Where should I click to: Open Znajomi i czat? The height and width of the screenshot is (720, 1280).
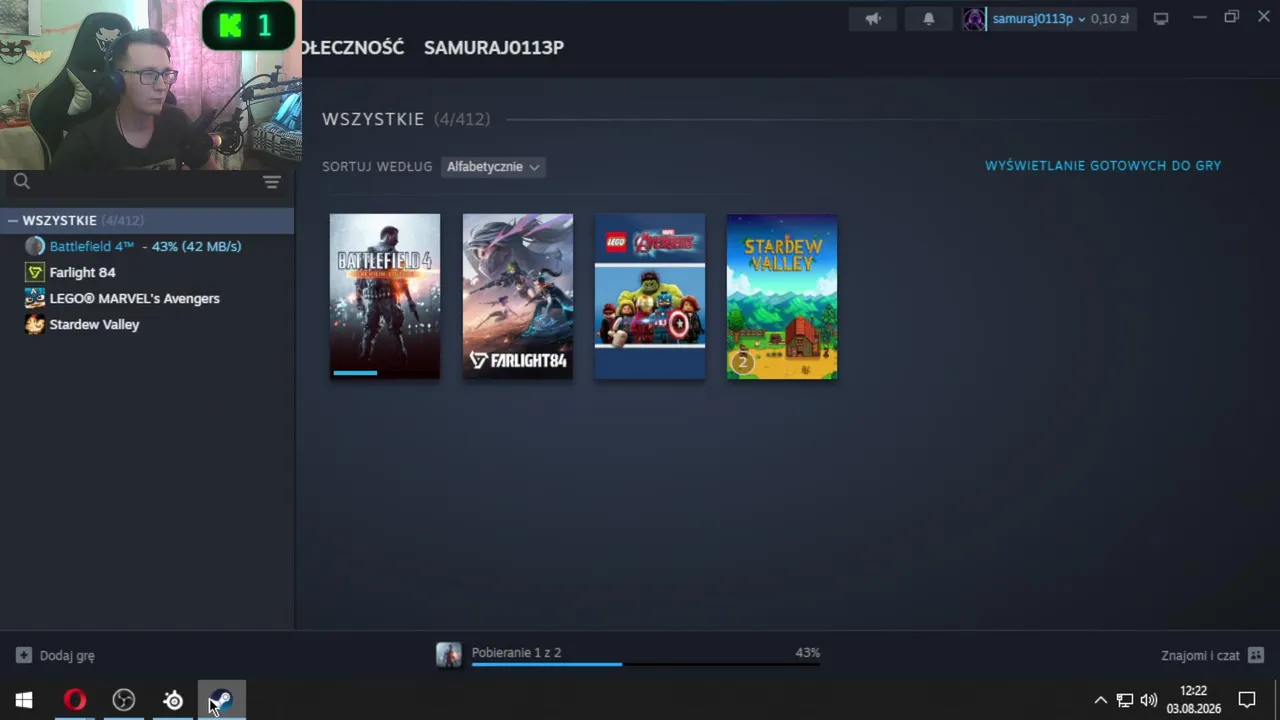click(x=1200, y=656)
